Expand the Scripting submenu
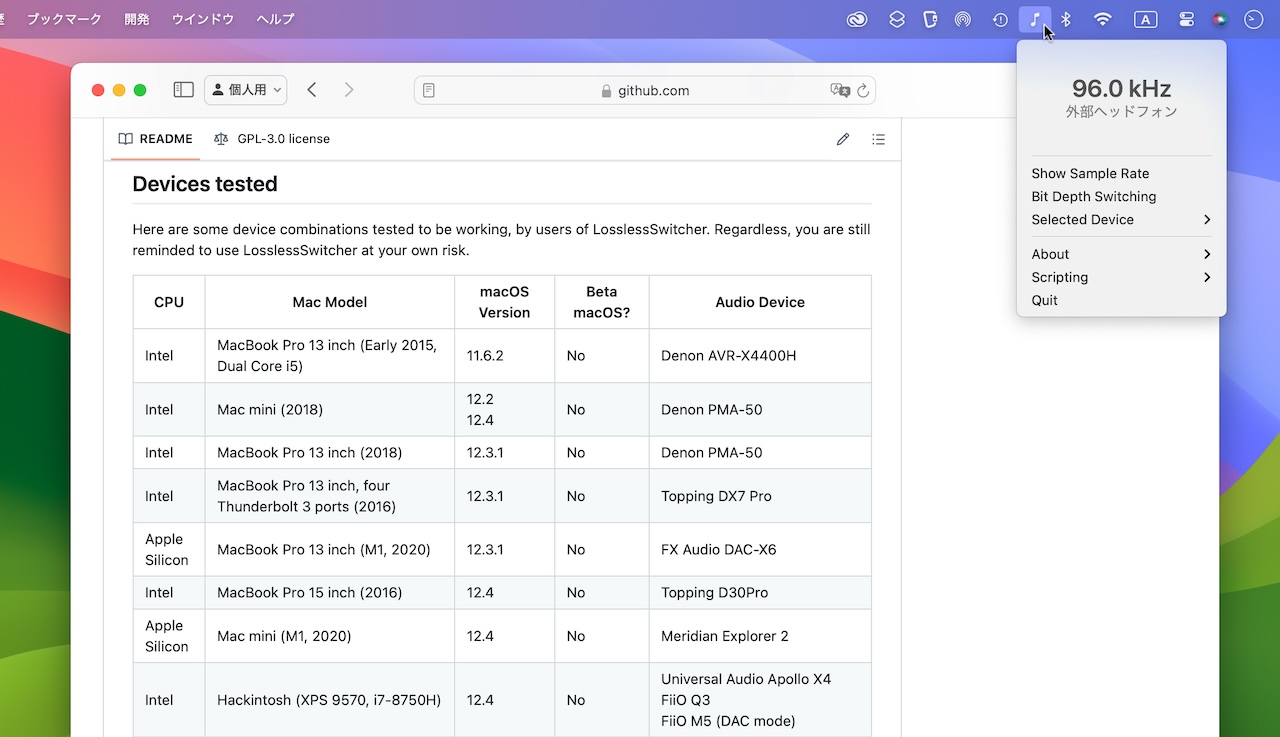 (1121, 277)
